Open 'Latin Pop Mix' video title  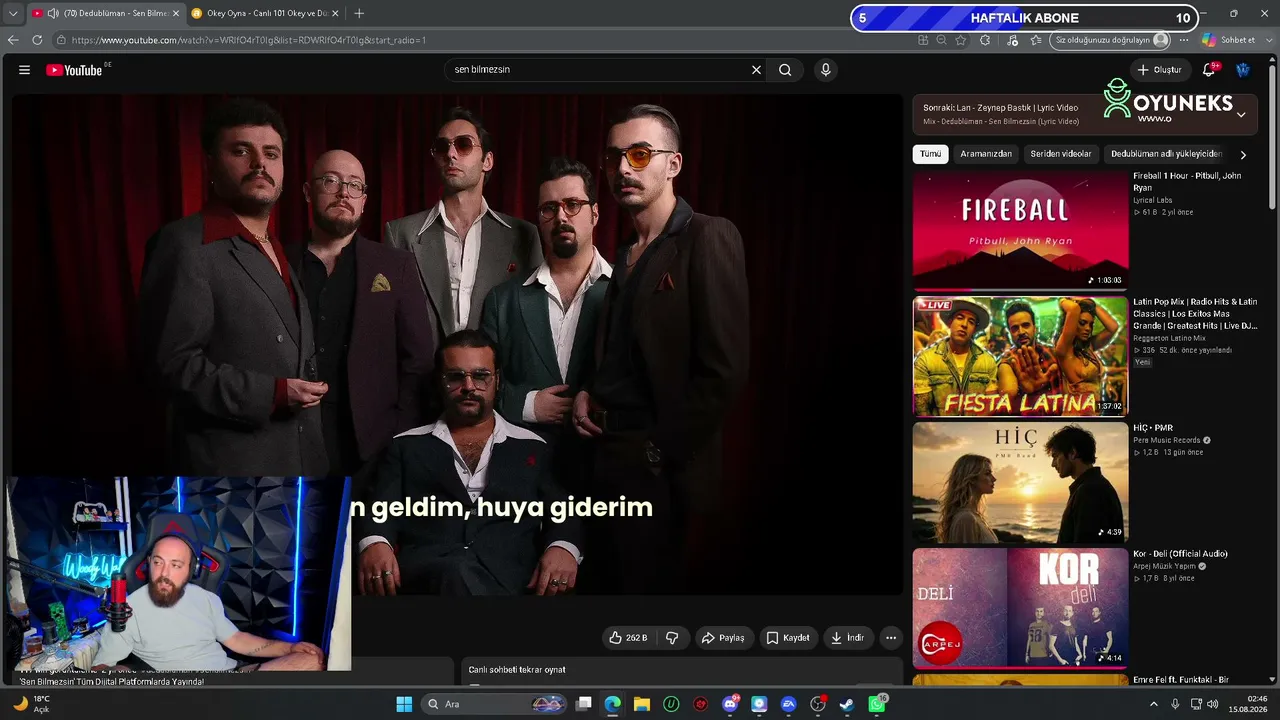click(1195, 313)
